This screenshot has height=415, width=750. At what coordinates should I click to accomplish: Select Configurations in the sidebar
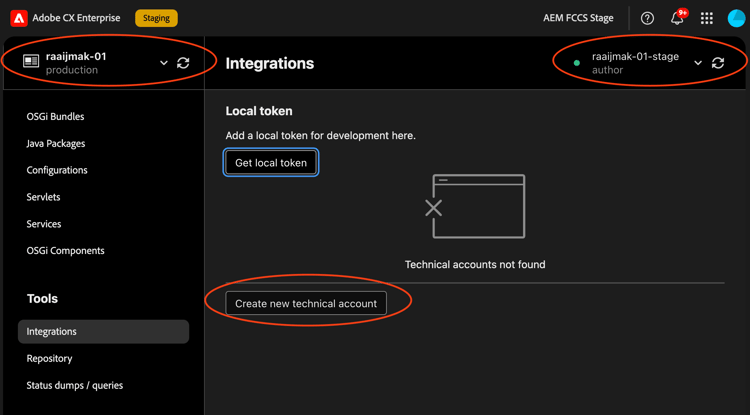click(57, 170)
